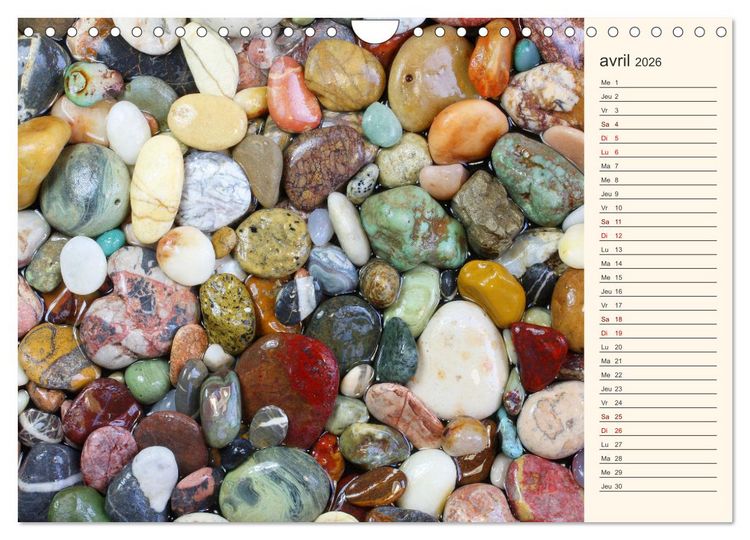Select the 'Jeu 23' date line
Image resolution: width=750 pixels, height=540 pixels.
pos(658,388)
